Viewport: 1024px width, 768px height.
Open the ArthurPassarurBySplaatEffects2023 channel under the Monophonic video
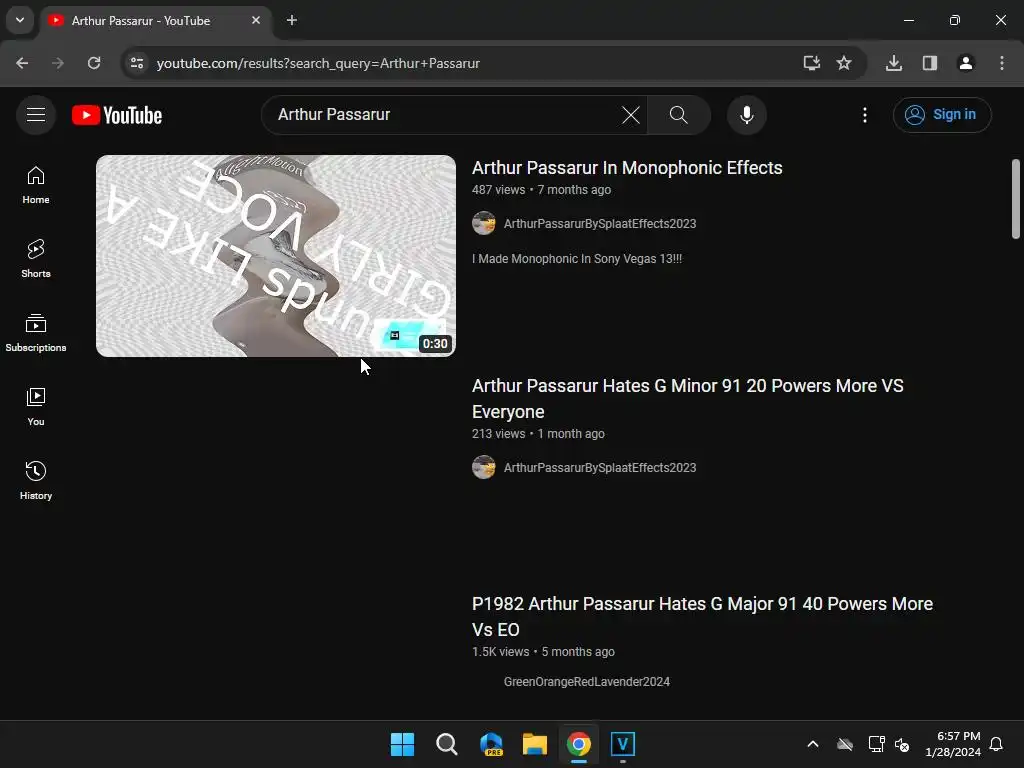coord(600,223)
